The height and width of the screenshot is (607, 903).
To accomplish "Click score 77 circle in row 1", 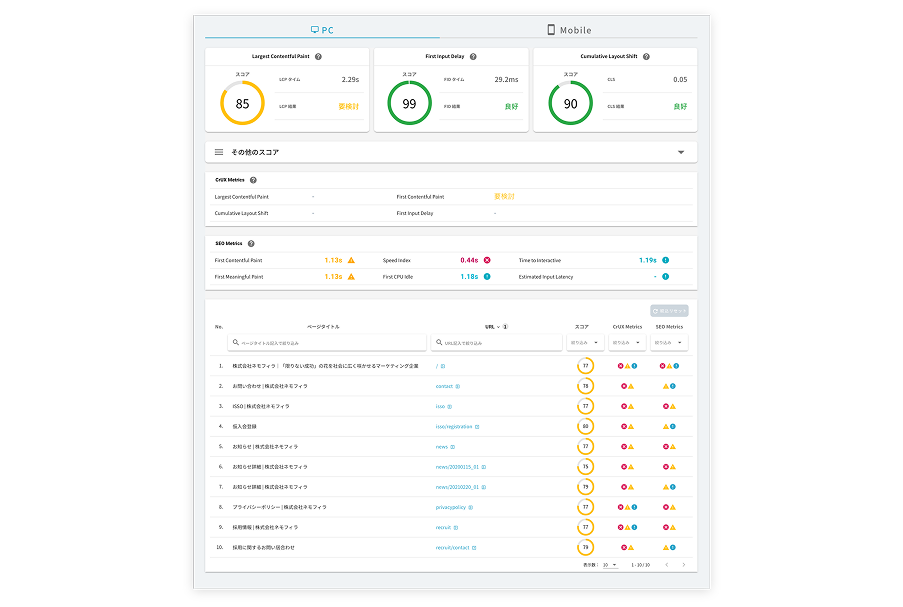I will pos(585,366).
